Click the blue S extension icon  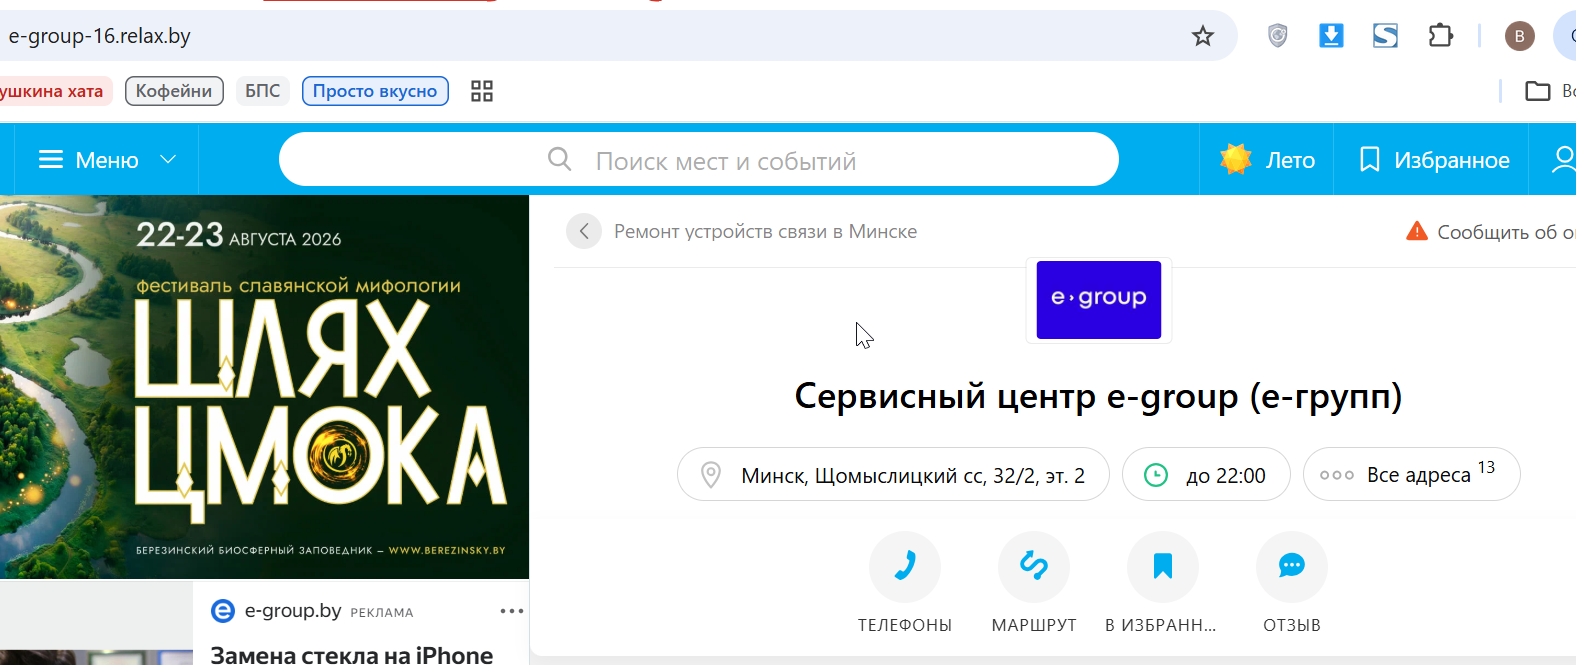(x=1385, y=36)
